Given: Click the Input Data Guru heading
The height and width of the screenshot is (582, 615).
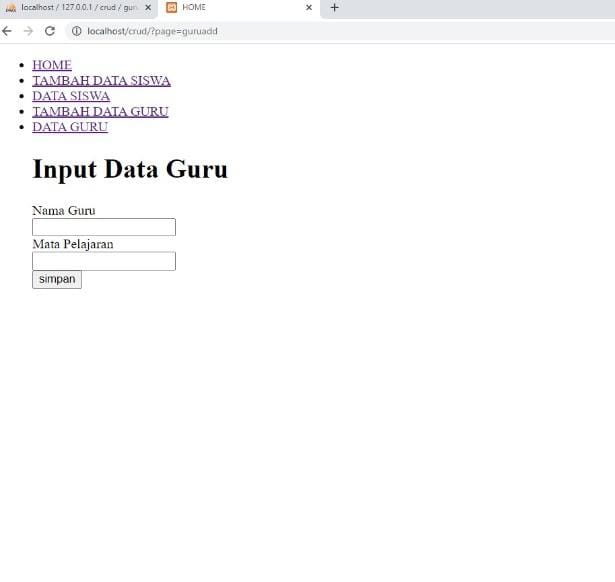Looking at the screenshot, I should (130, 169).
